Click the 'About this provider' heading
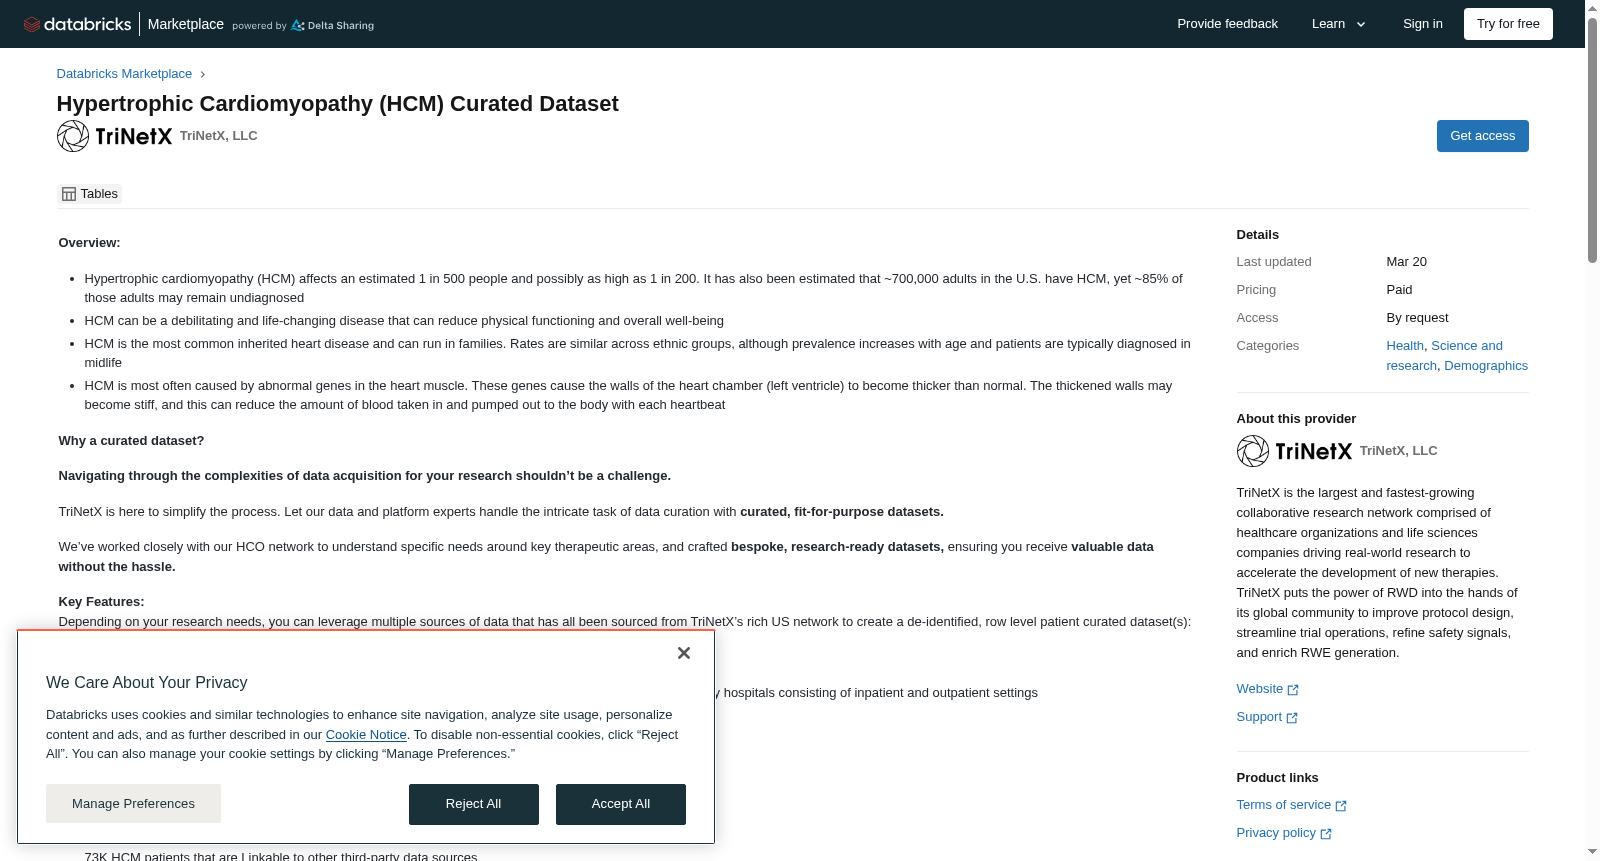The image size is (1600, 861). click(1296, 419)
